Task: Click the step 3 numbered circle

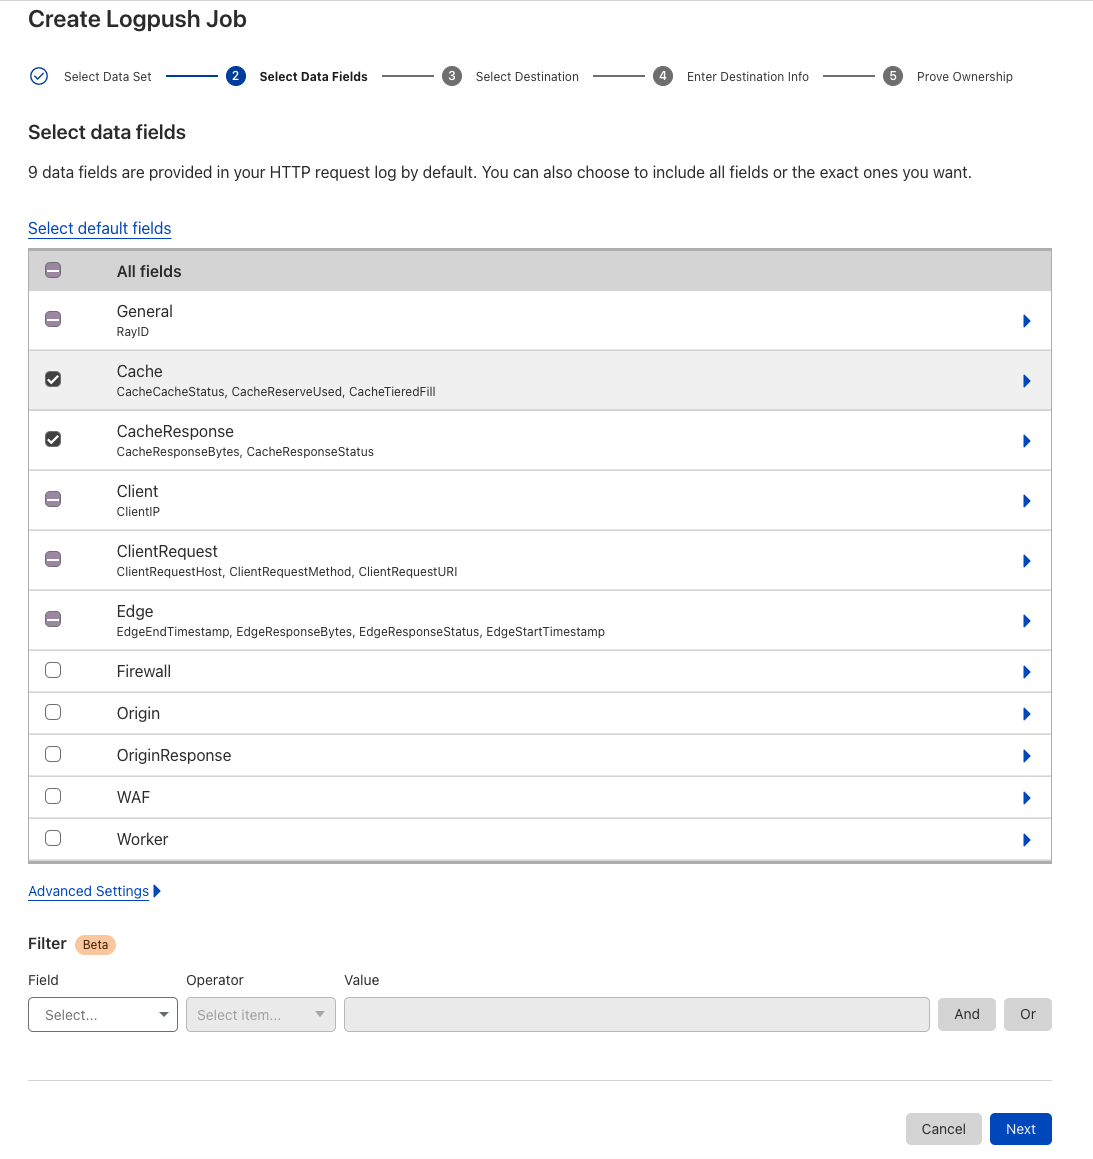Action: (453, 75)
